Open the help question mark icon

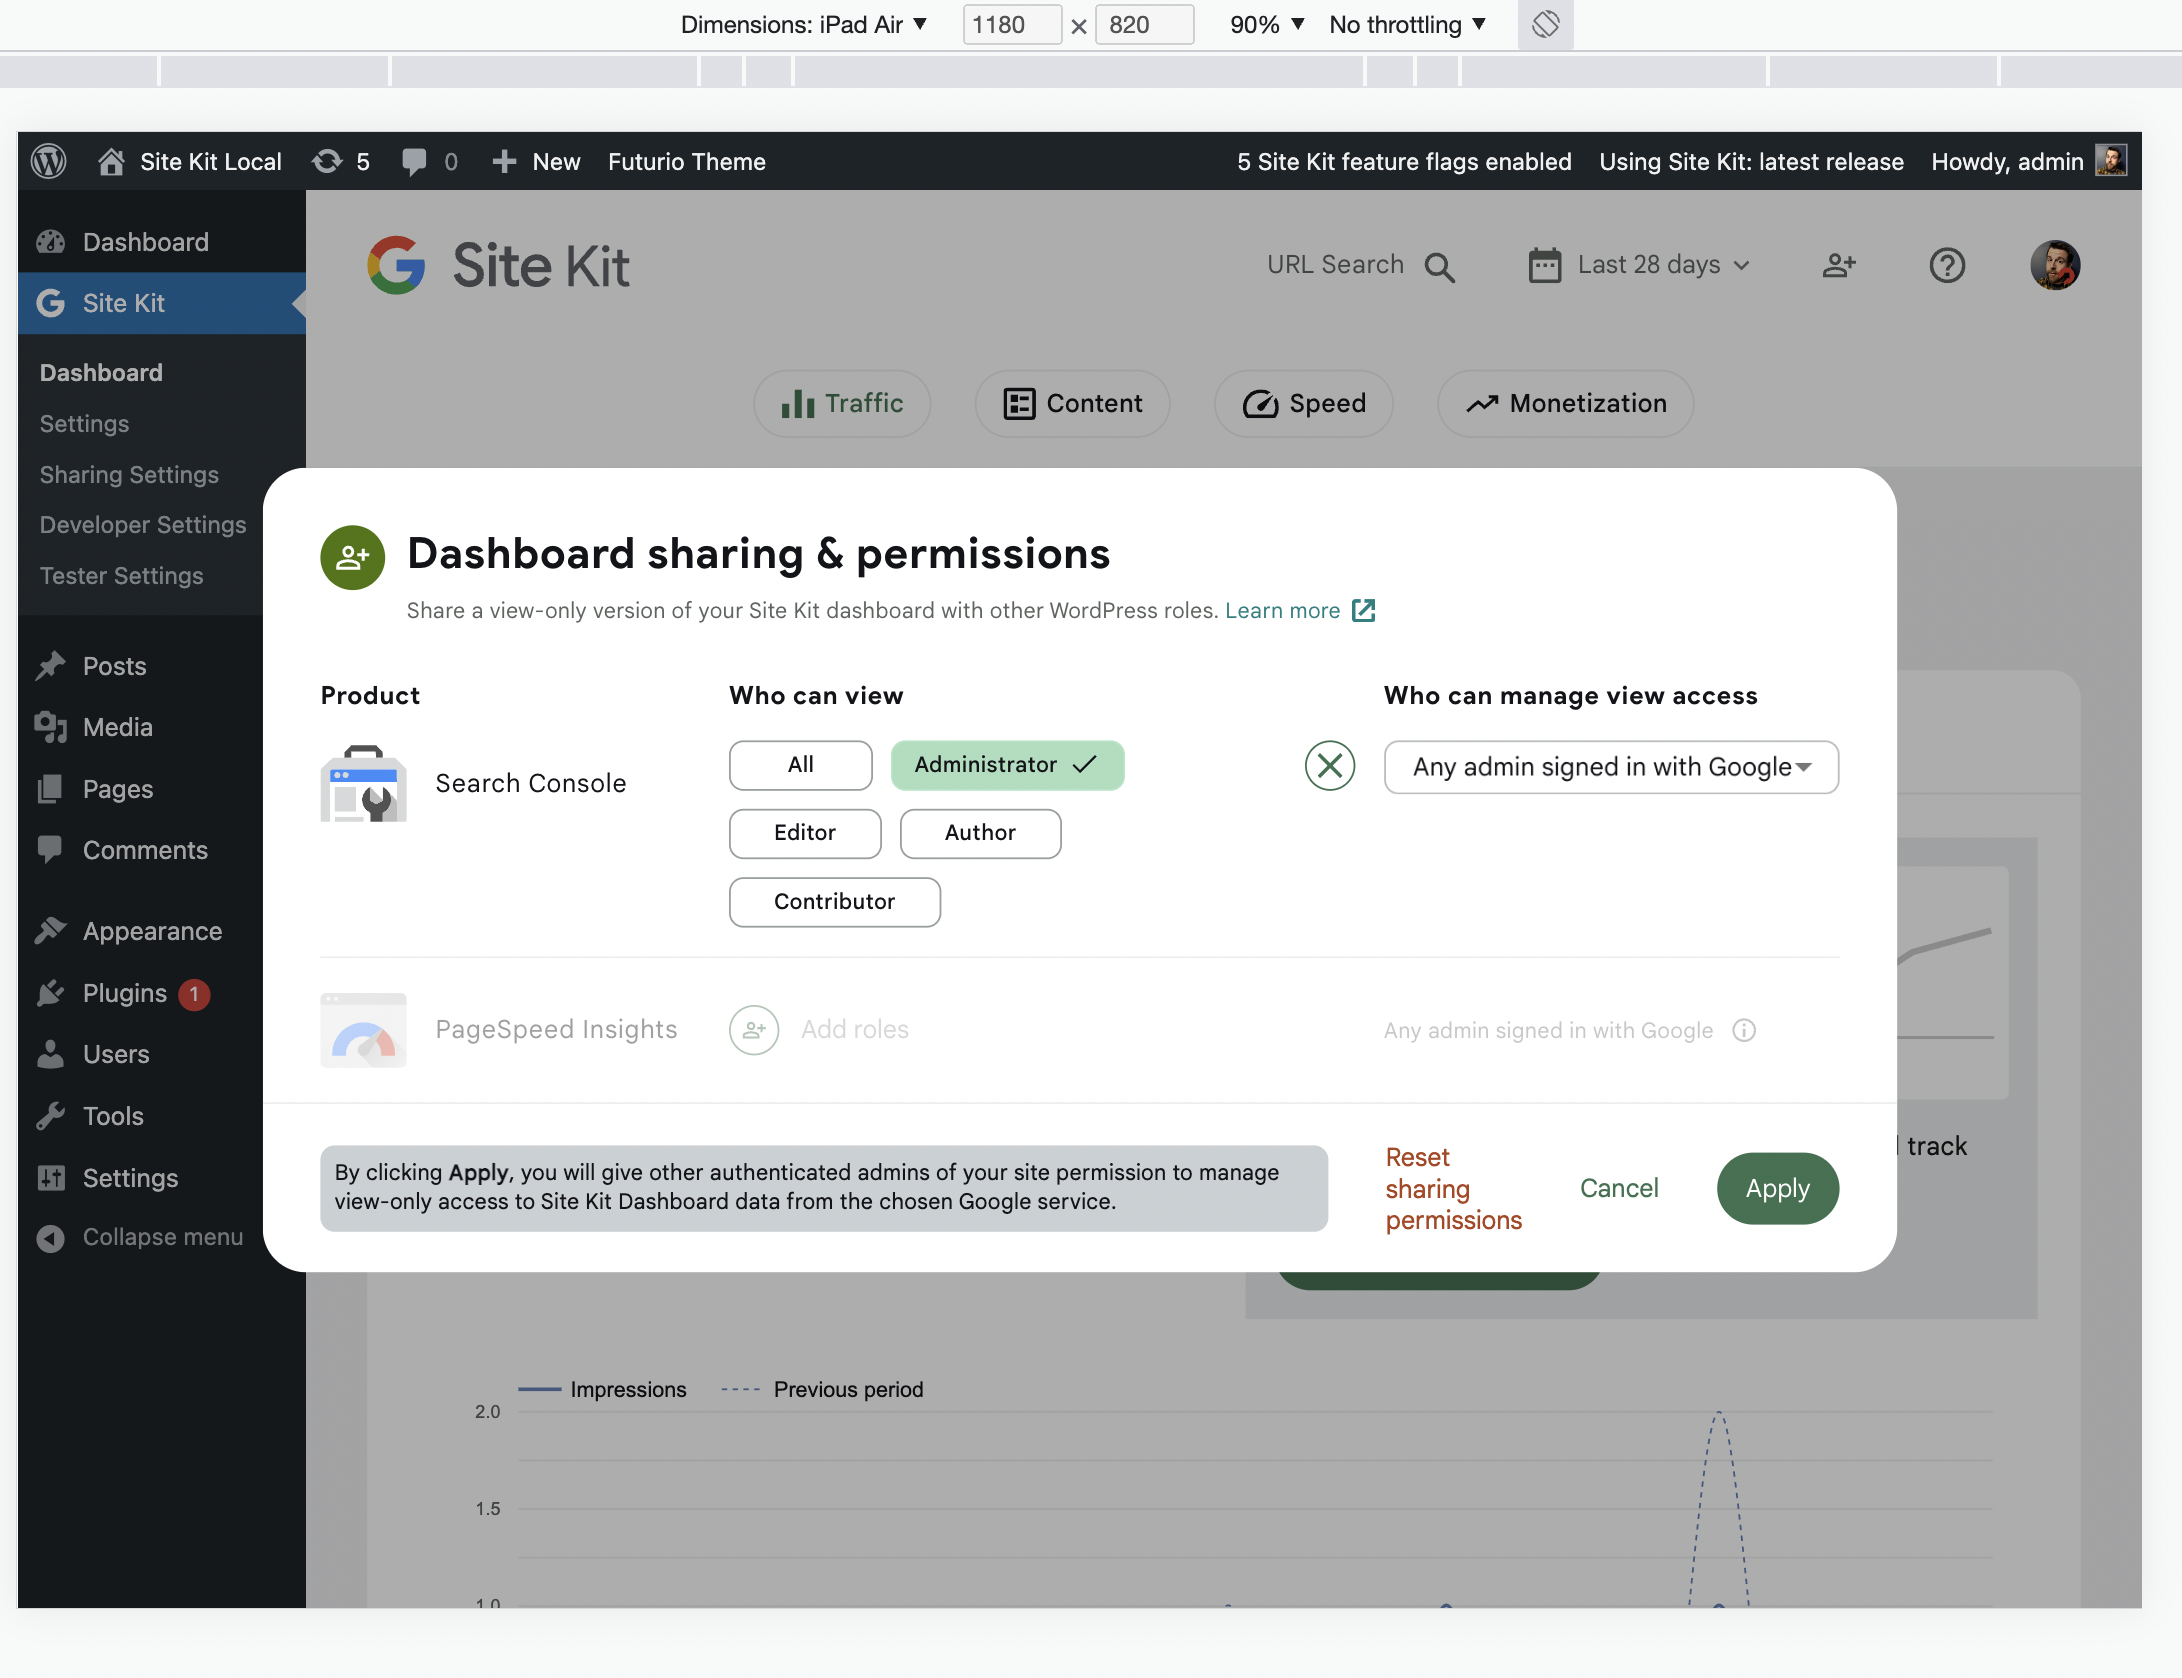point(1946,265)
